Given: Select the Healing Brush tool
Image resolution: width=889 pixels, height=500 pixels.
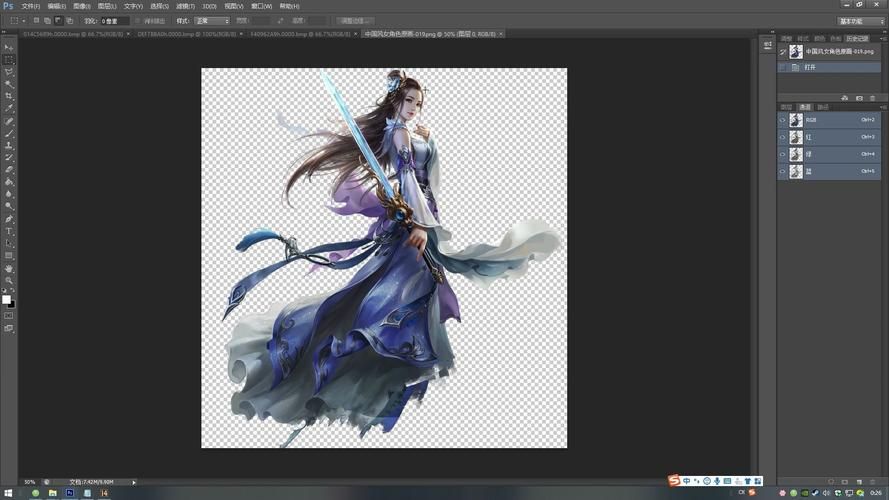Looking at the screenshot, I should point(9,121).
